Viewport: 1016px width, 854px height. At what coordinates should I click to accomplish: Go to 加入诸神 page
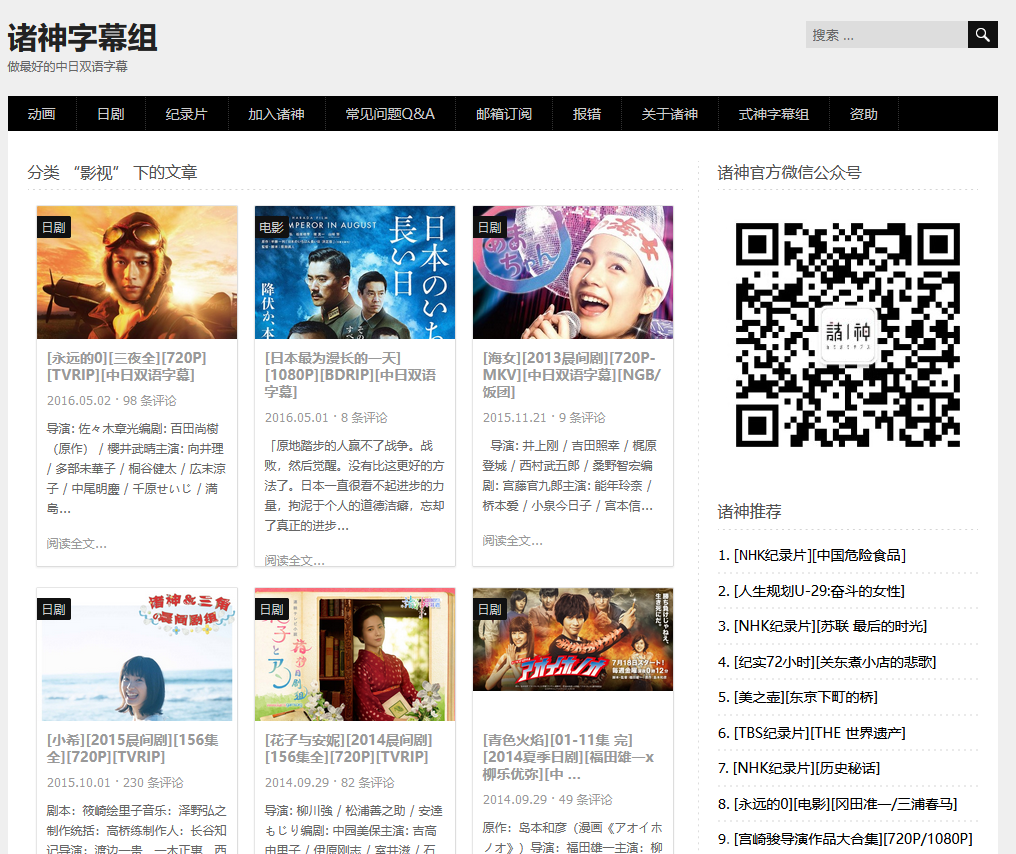(276, 114)
